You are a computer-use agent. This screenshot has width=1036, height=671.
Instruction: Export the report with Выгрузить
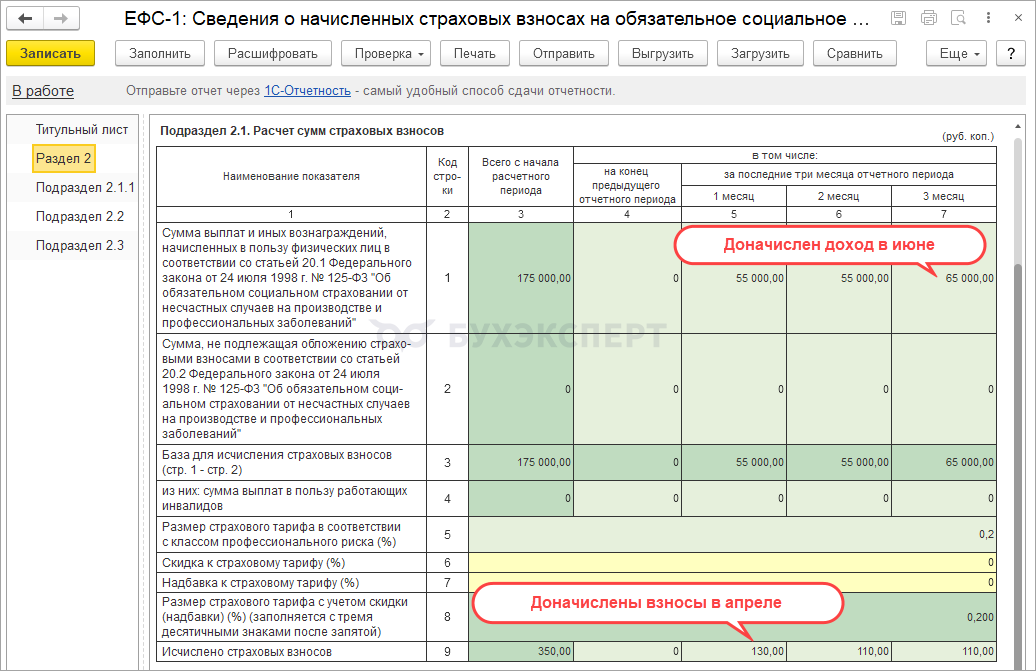(x=663, y=53)
